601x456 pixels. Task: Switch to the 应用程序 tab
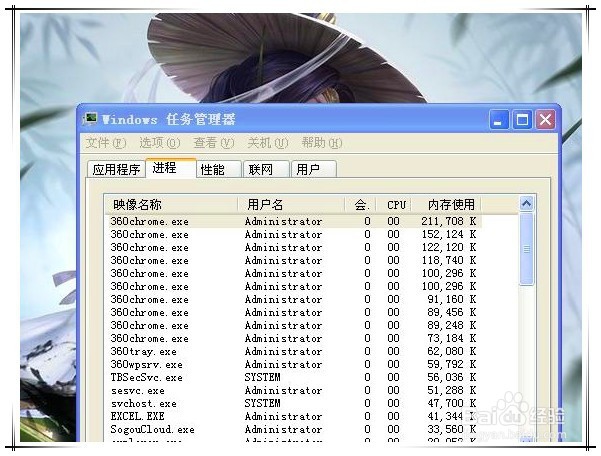(x=117, y=169)
